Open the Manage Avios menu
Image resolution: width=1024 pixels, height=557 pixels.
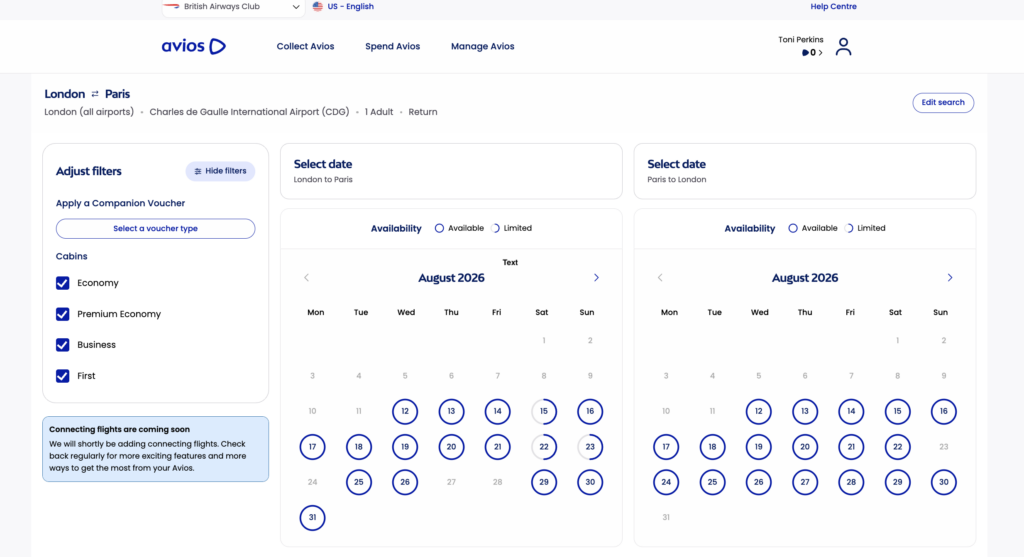click(x=483, y=46)
